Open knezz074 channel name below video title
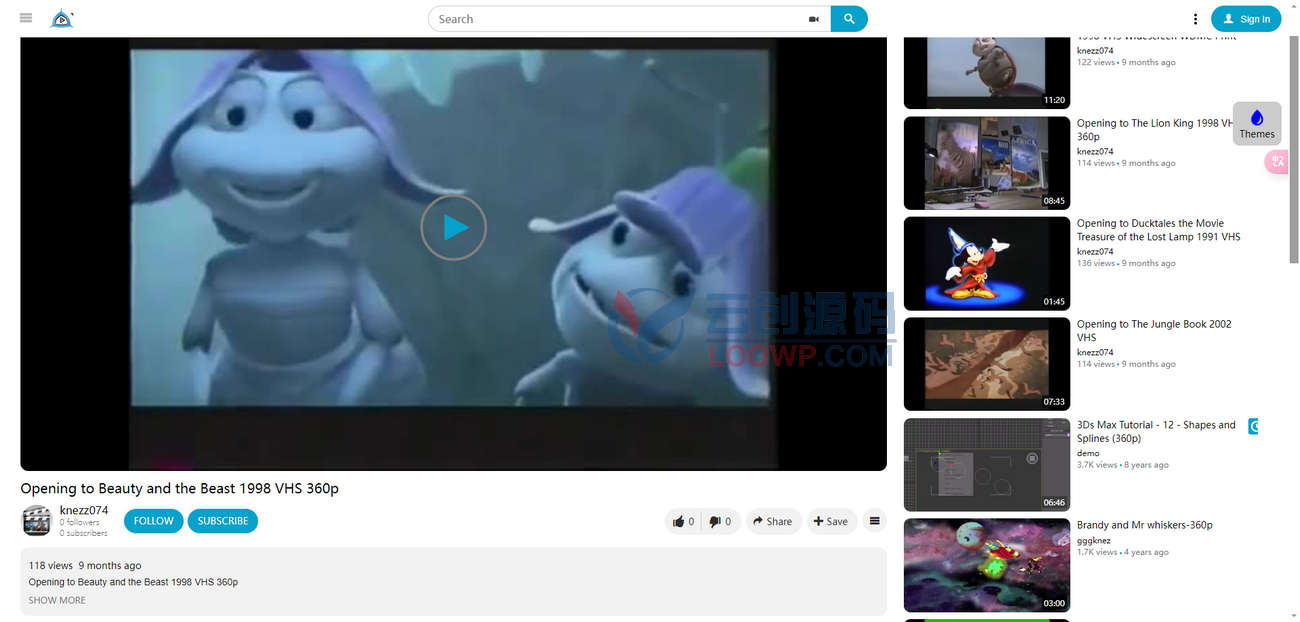The height and width of the screenshot is (622, 1300). (84, 510)
